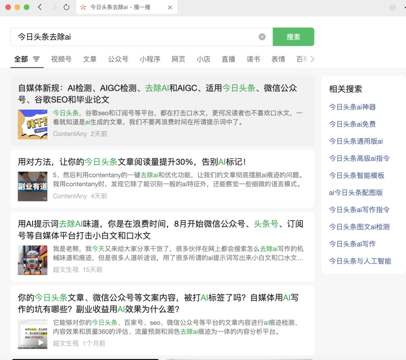Screen dimensions: 406x360
Task: Switch to the 文章 tab
Action: coord(90,59)
